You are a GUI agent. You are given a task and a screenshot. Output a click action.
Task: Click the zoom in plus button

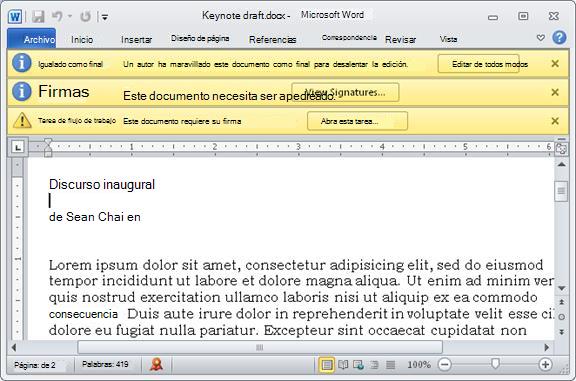tap(545, 364)
